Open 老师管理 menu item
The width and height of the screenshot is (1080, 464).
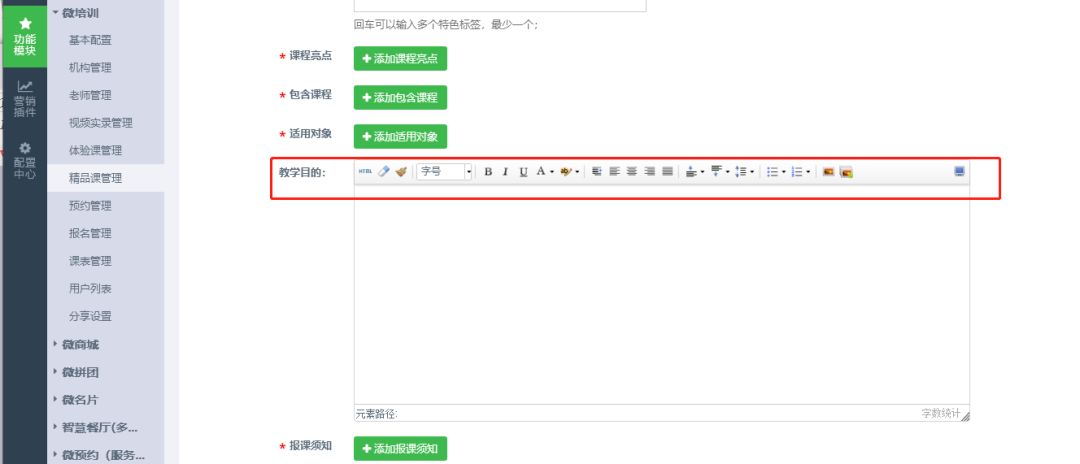(x=90, y=95)
